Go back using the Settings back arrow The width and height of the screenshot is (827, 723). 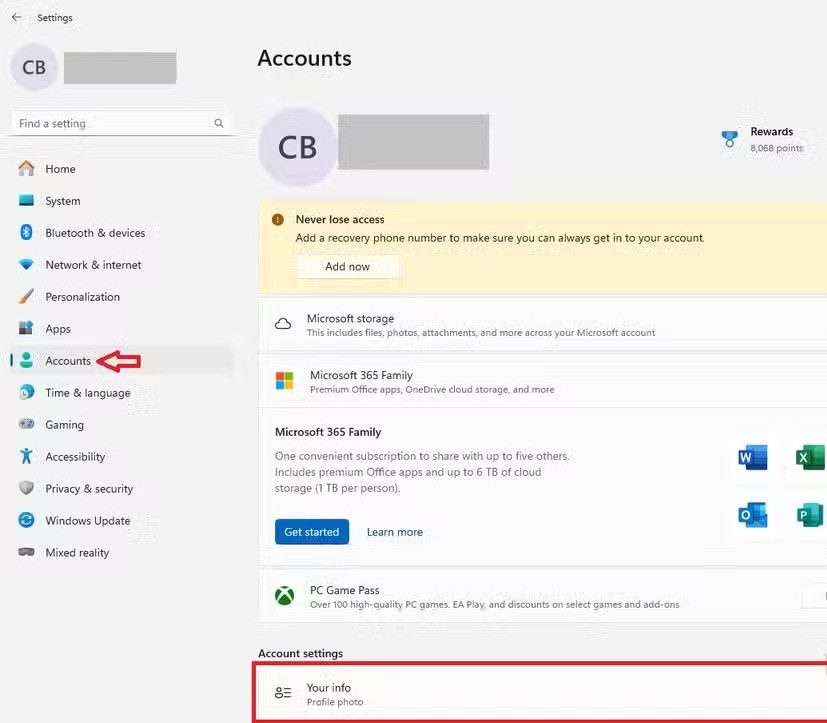[x=16, y=17]
